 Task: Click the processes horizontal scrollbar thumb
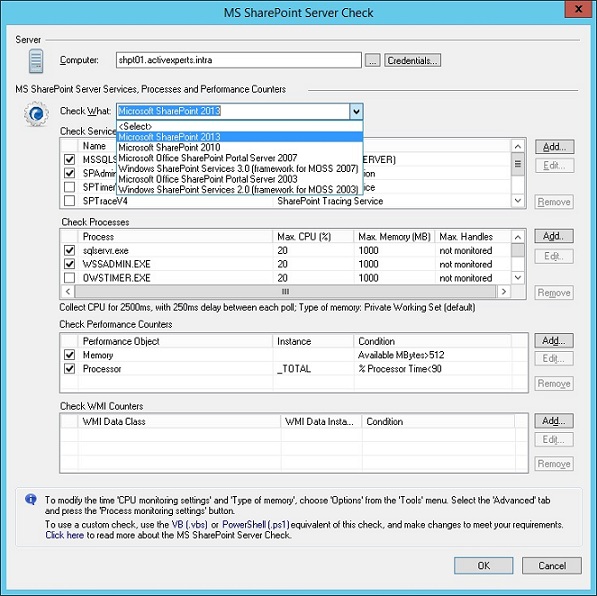click(285, 291)
